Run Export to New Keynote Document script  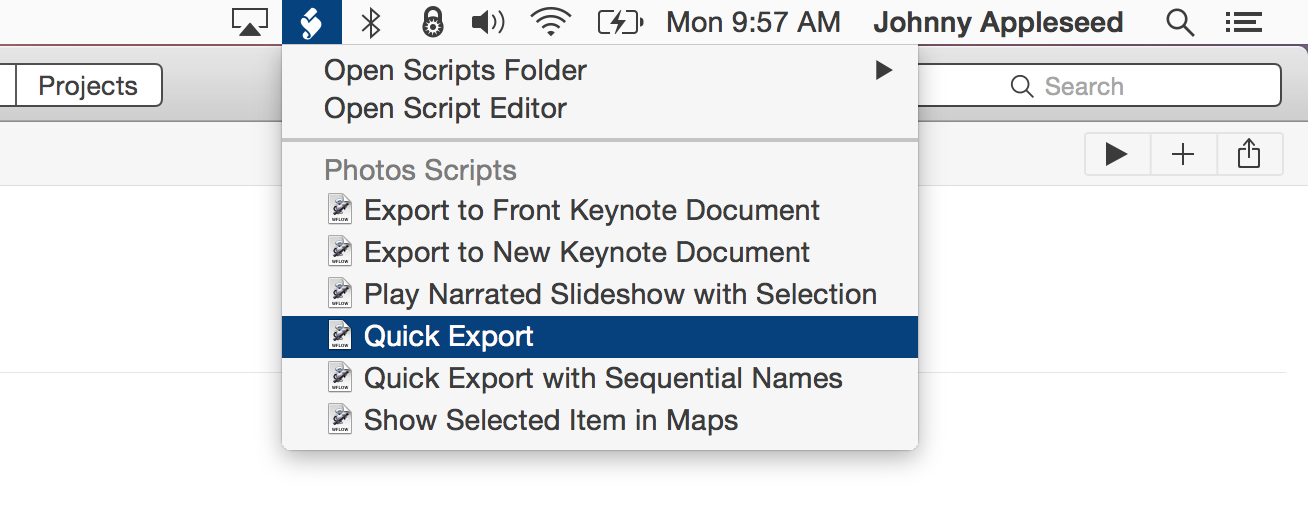pyautogui.click(x=600, y=253)
